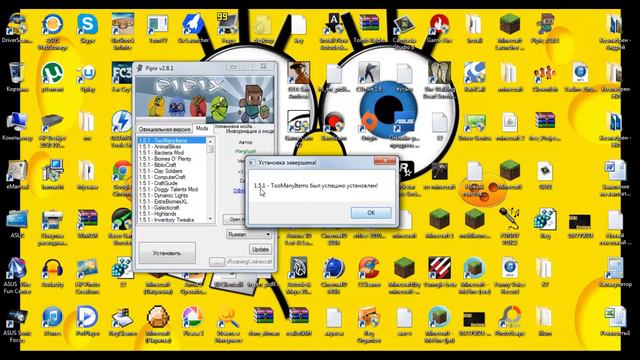The width and height of the screenshot is (640, 360).
Task: Select '1.5.1 - AnimalBikes' in the list
Action: click(172, 147)
